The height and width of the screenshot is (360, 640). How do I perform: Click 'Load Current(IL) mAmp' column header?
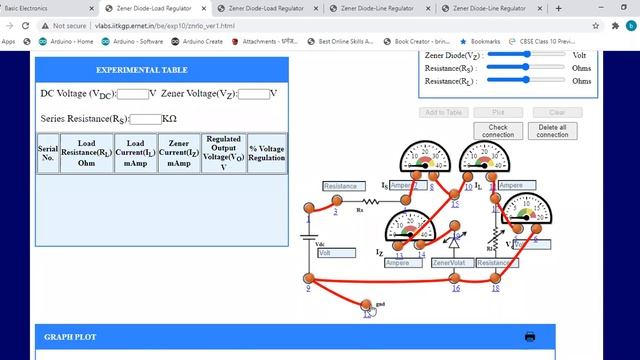[136, 153]
